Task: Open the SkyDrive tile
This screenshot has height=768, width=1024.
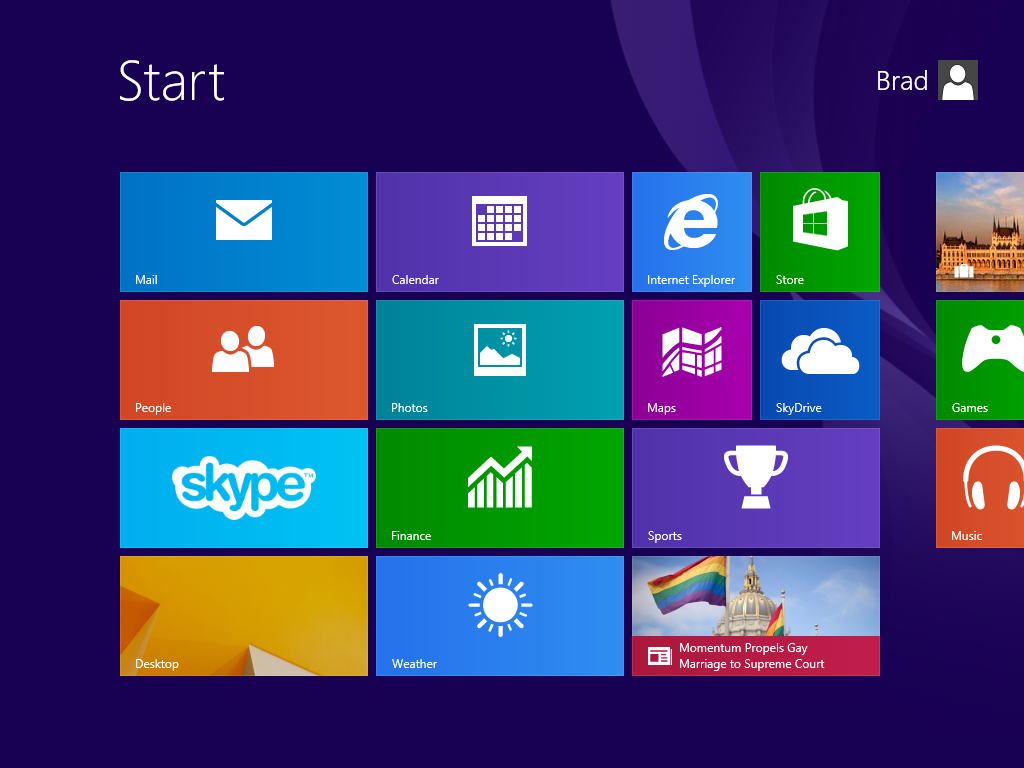Action: (820, 360)
